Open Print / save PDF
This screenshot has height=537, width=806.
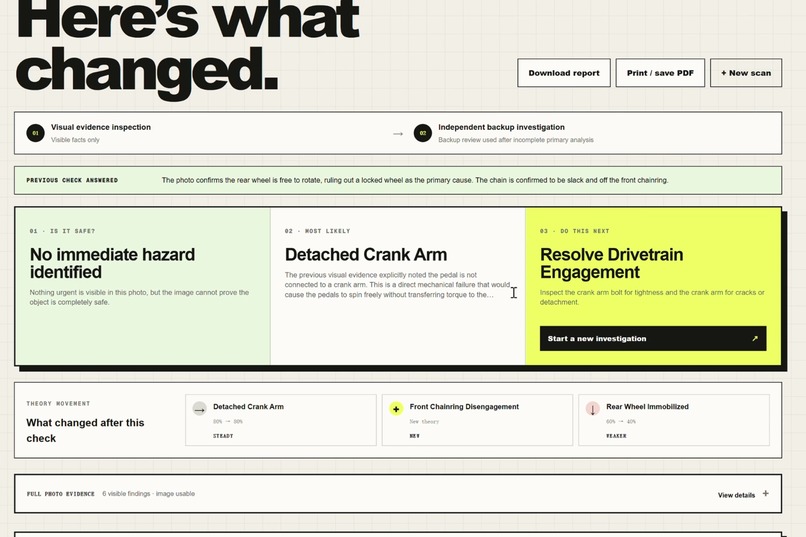click(660, 73)
